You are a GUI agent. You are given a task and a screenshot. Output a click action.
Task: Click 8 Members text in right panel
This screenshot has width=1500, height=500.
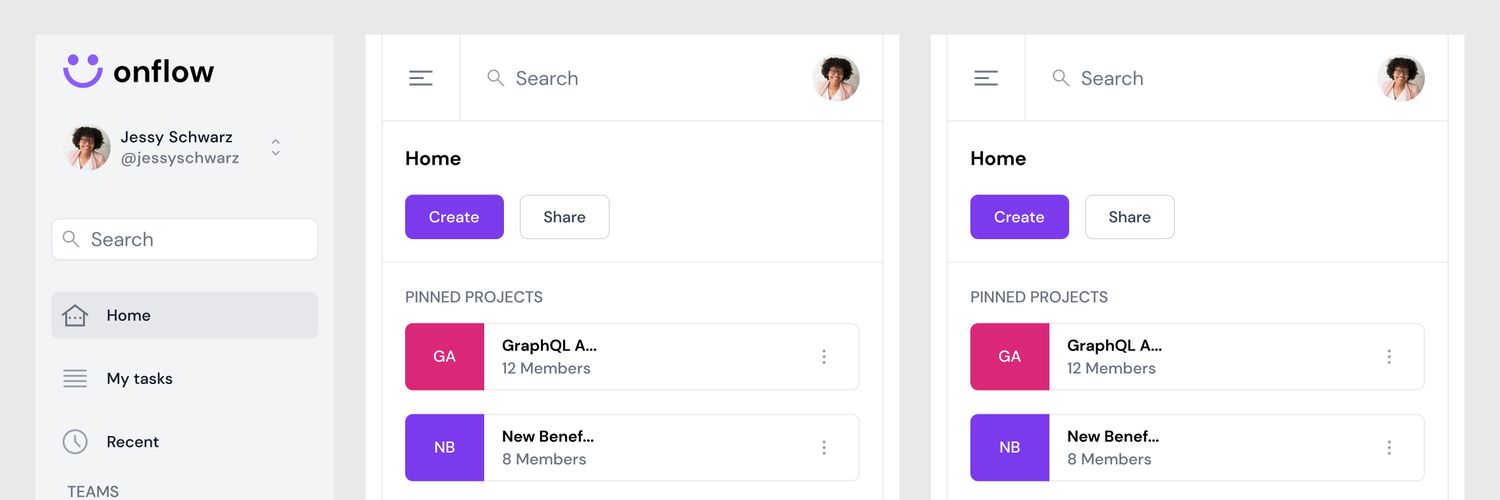coord(1109,459)
